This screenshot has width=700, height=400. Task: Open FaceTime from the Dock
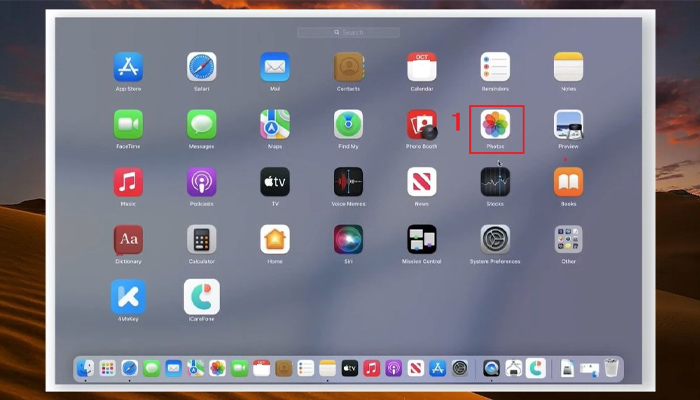(x=240, y=368)
